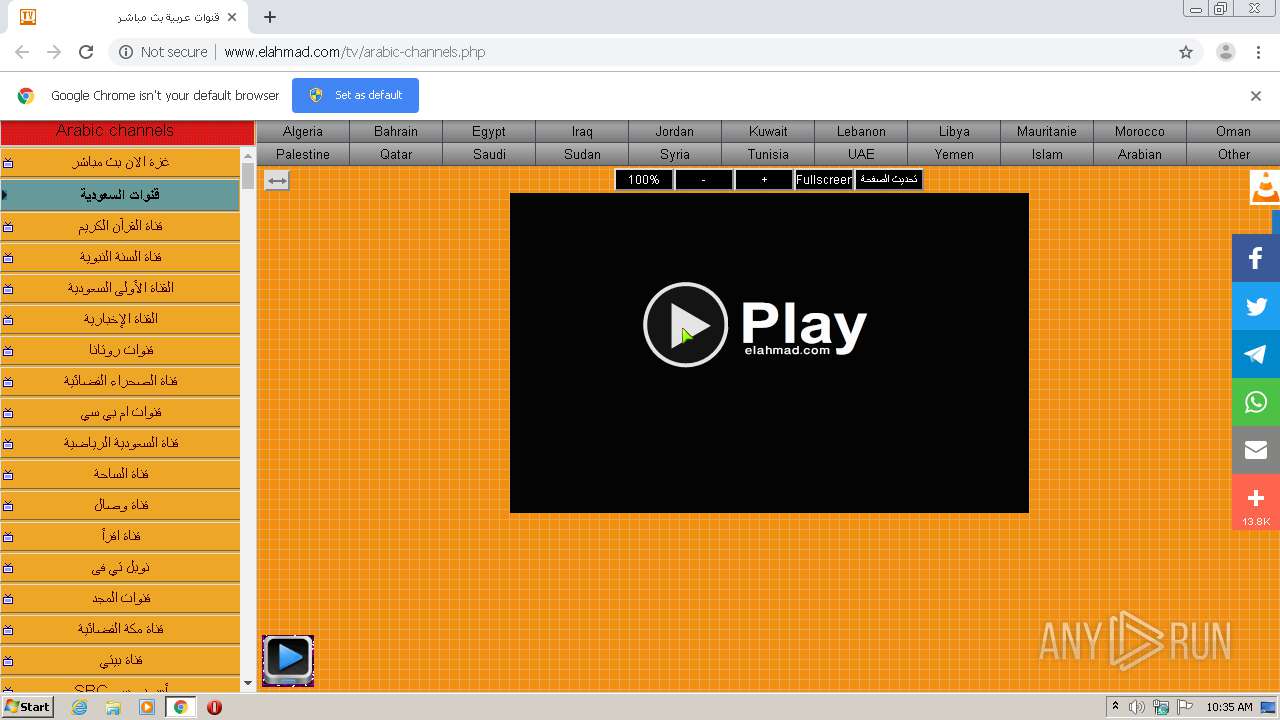1280x720 pixels.
Task: Open the Chrome three-dot menu
Action: click(x=1259, y=52)
